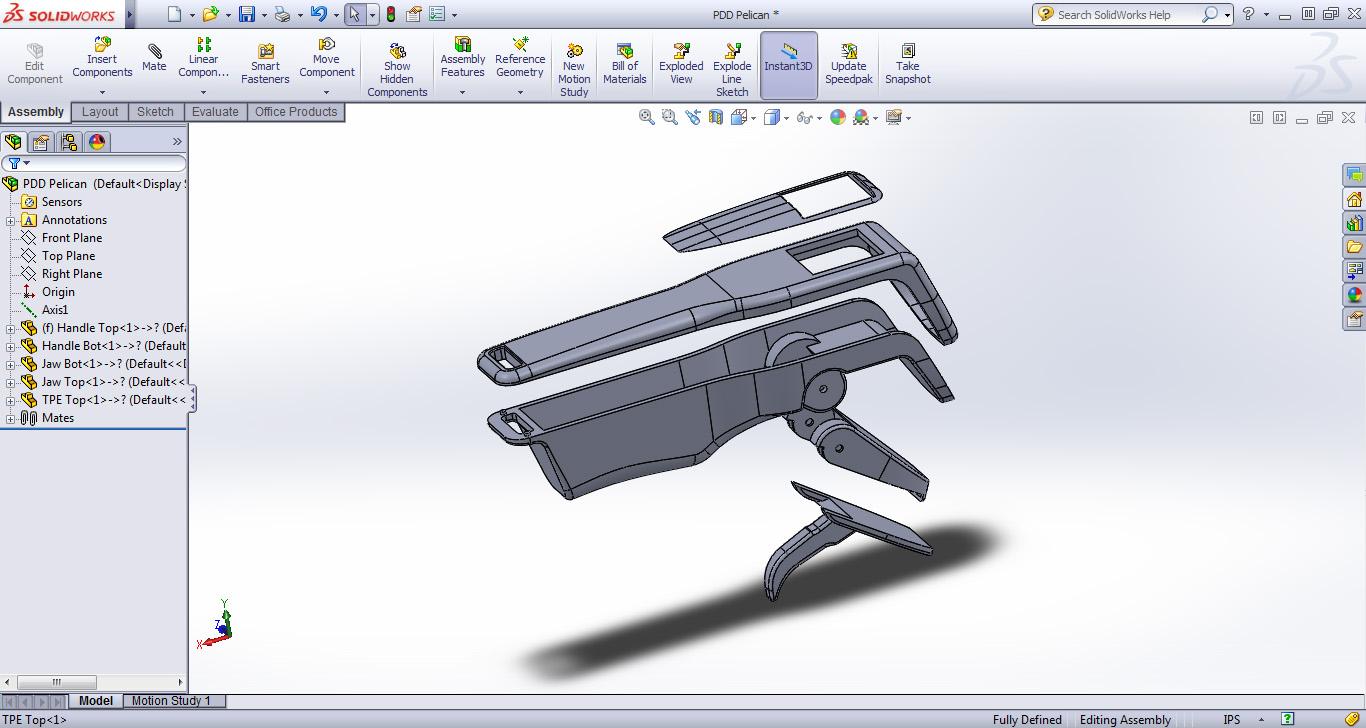Click Show Hidden Components
The image size is (1366, 728).
(397, 70)
